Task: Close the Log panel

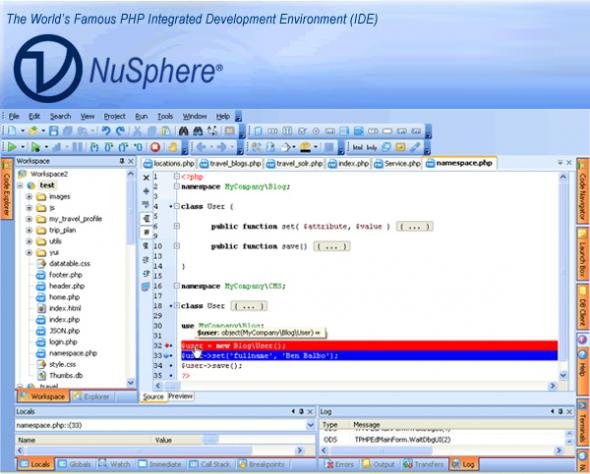Action: (569, 412)
